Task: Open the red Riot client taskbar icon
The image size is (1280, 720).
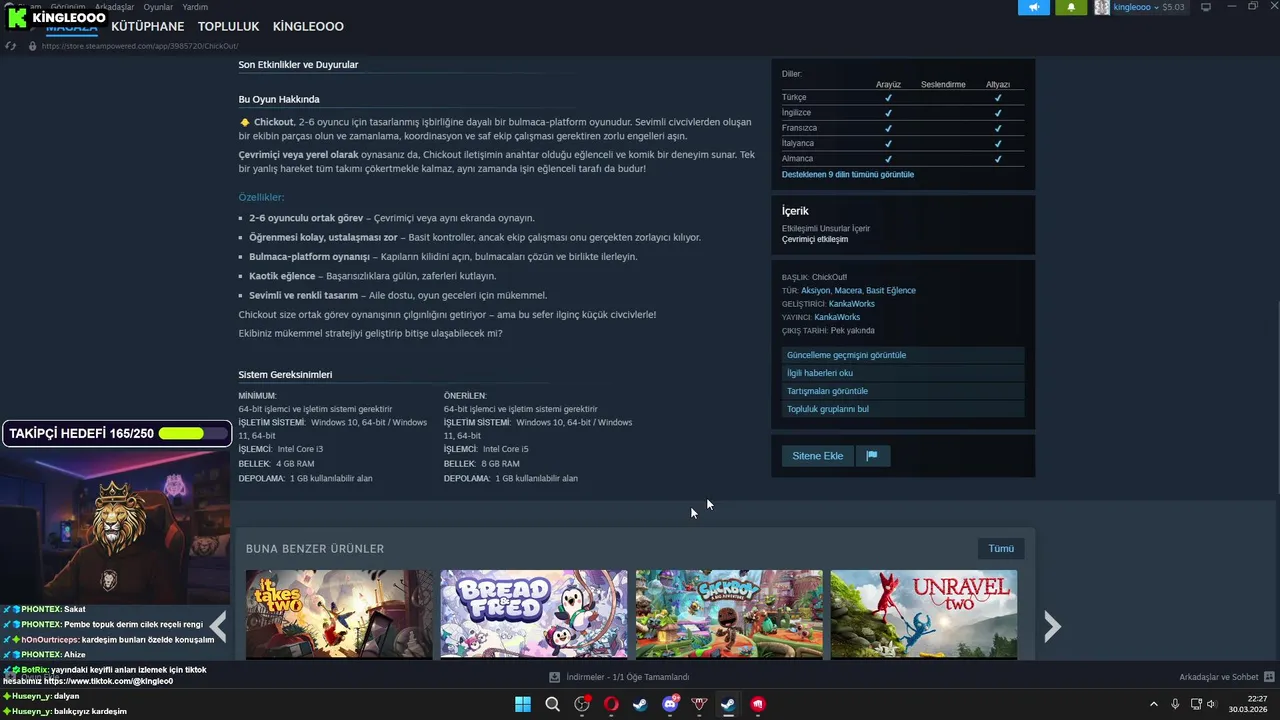Action: pyautogui.click(x=758, y=704)
